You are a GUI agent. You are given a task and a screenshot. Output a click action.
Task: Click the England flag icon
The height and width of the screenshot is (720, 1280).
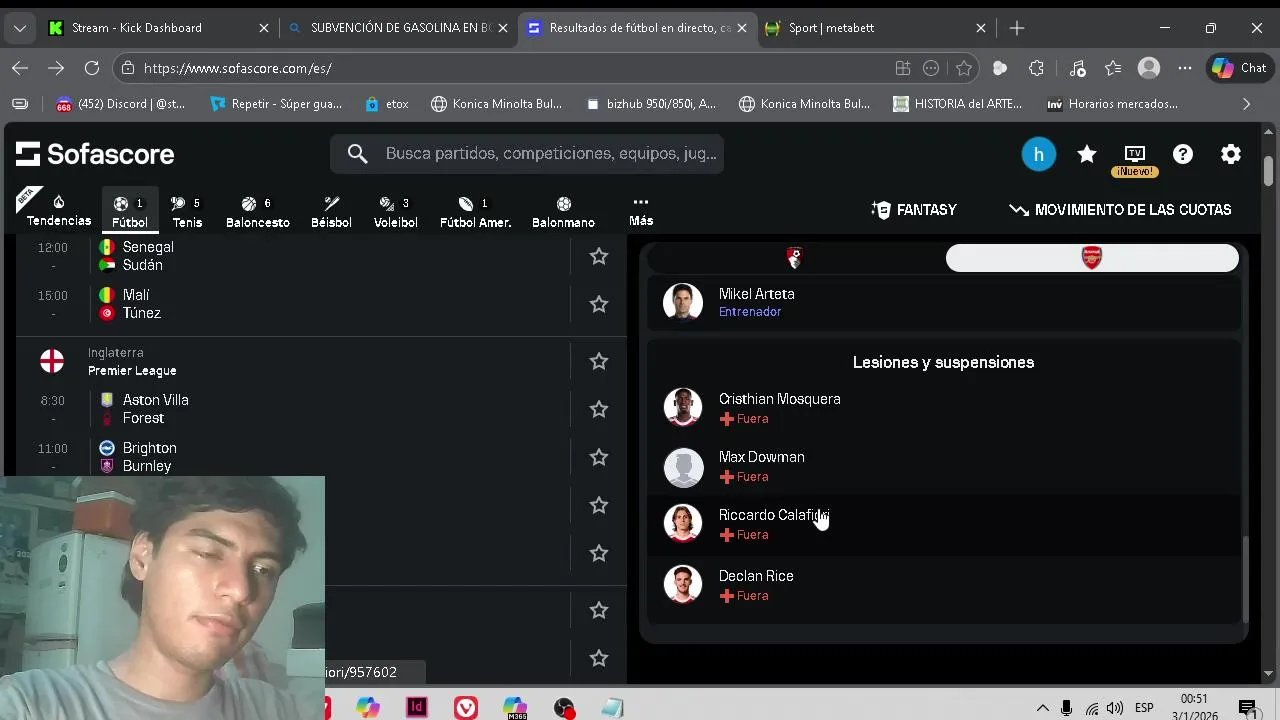pyautogui.click(x=52, y=361)
